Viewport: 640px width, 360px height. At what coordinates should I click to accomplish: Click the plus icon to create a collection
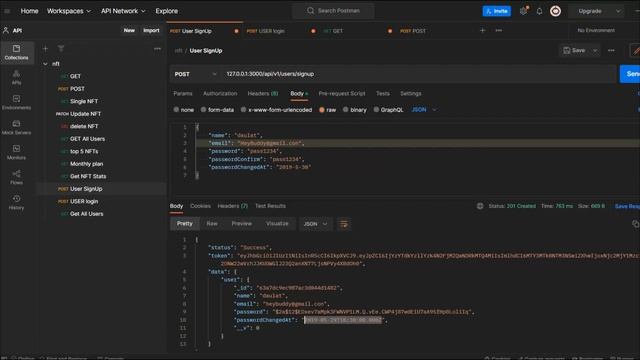(x=45, y=49)
